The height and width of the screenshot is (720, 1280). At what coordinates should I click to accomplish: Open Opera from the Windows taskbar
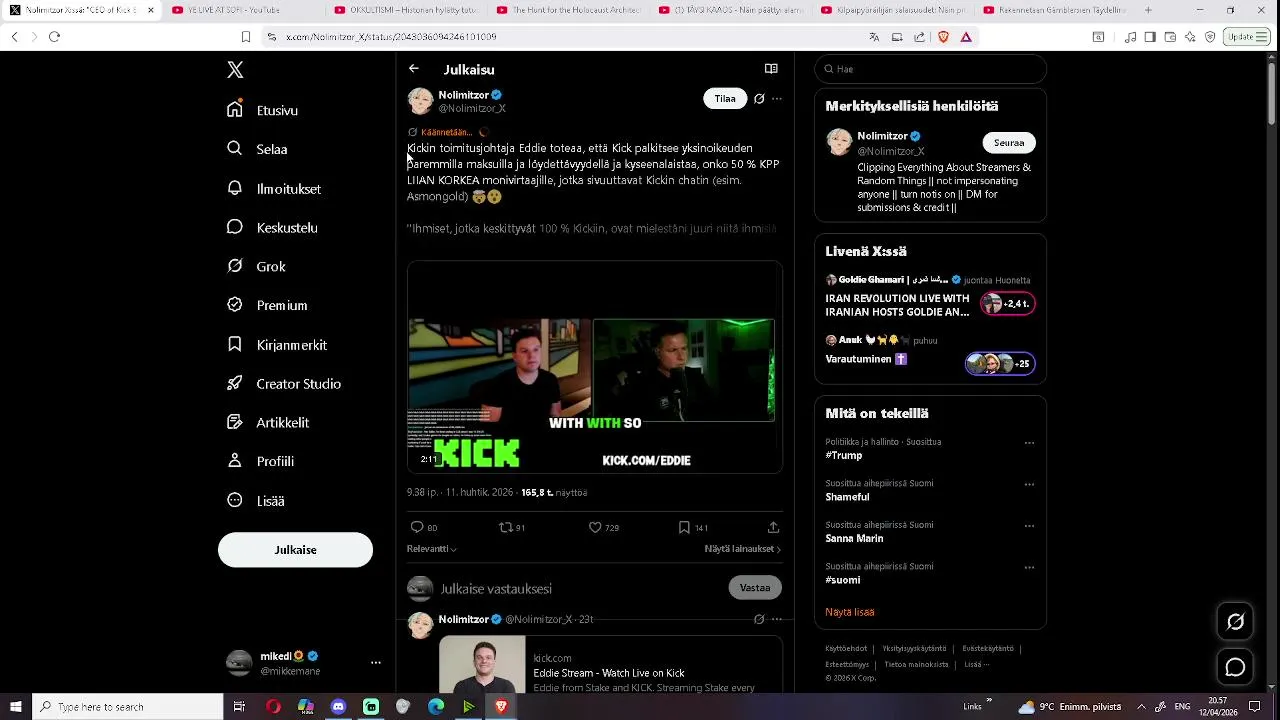pos(273,707)
